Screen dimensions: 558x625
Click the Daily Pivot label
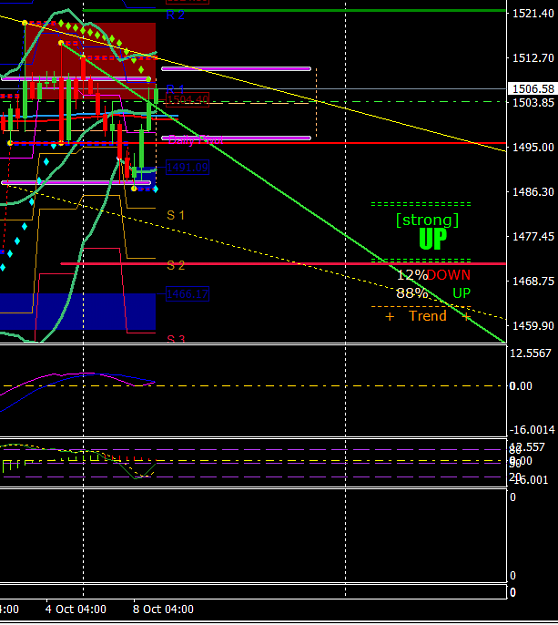[196, 140]
